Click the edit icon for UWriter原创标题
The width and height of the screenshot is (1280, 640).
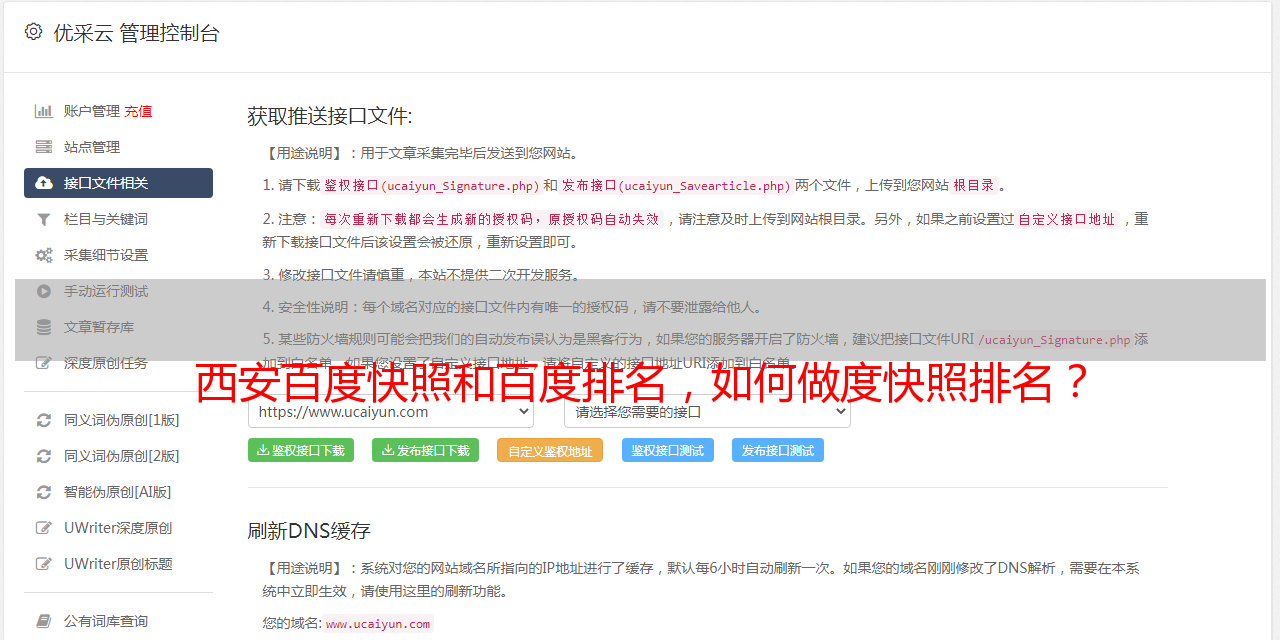click(44, 564)
